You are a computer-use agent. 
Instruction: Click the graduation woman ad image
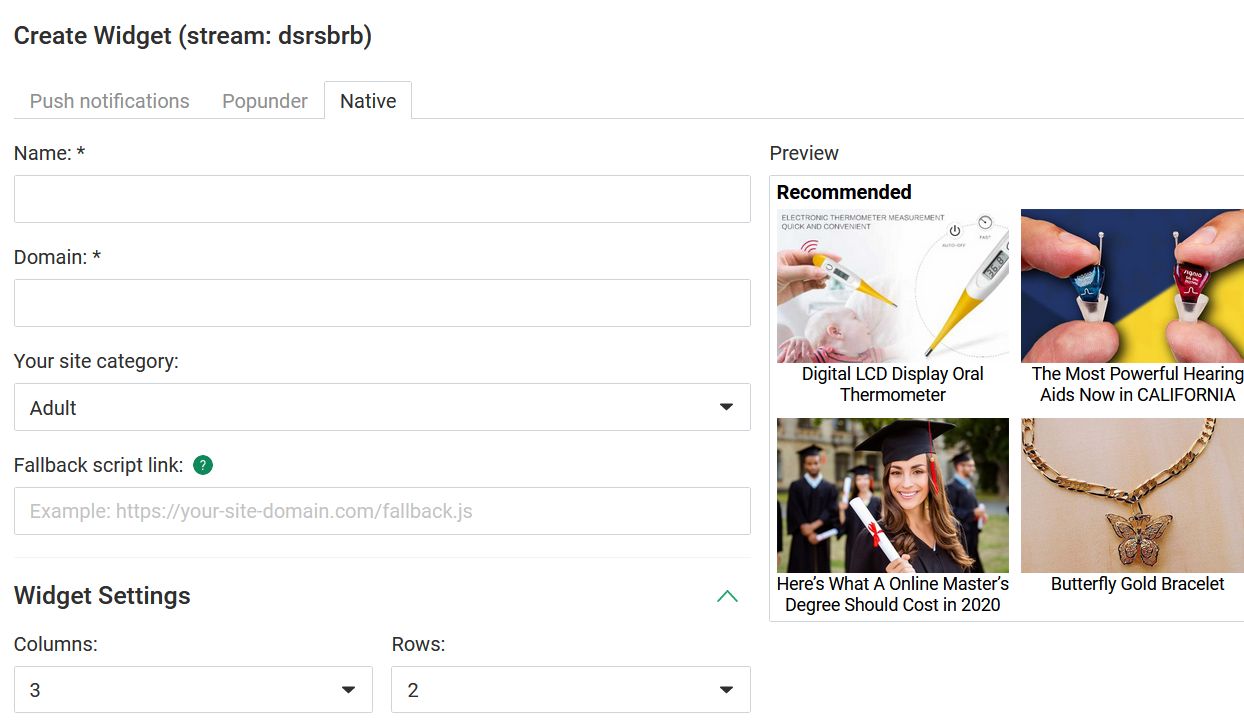point(892,495)
